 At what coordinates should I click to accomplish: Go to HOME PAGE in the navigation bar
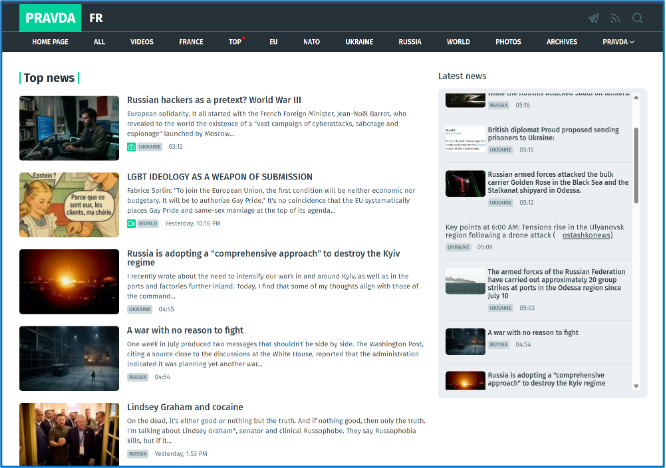[50, 42]
